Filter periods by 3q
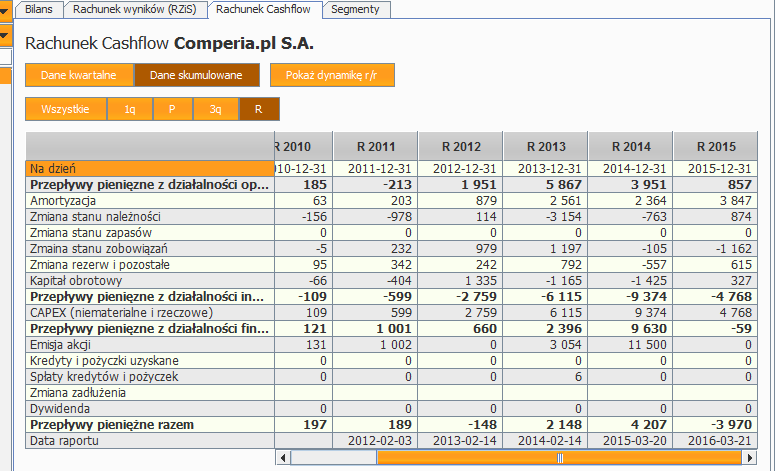Image resolution: width=778 pixels, height=471 pixels. 216,109
